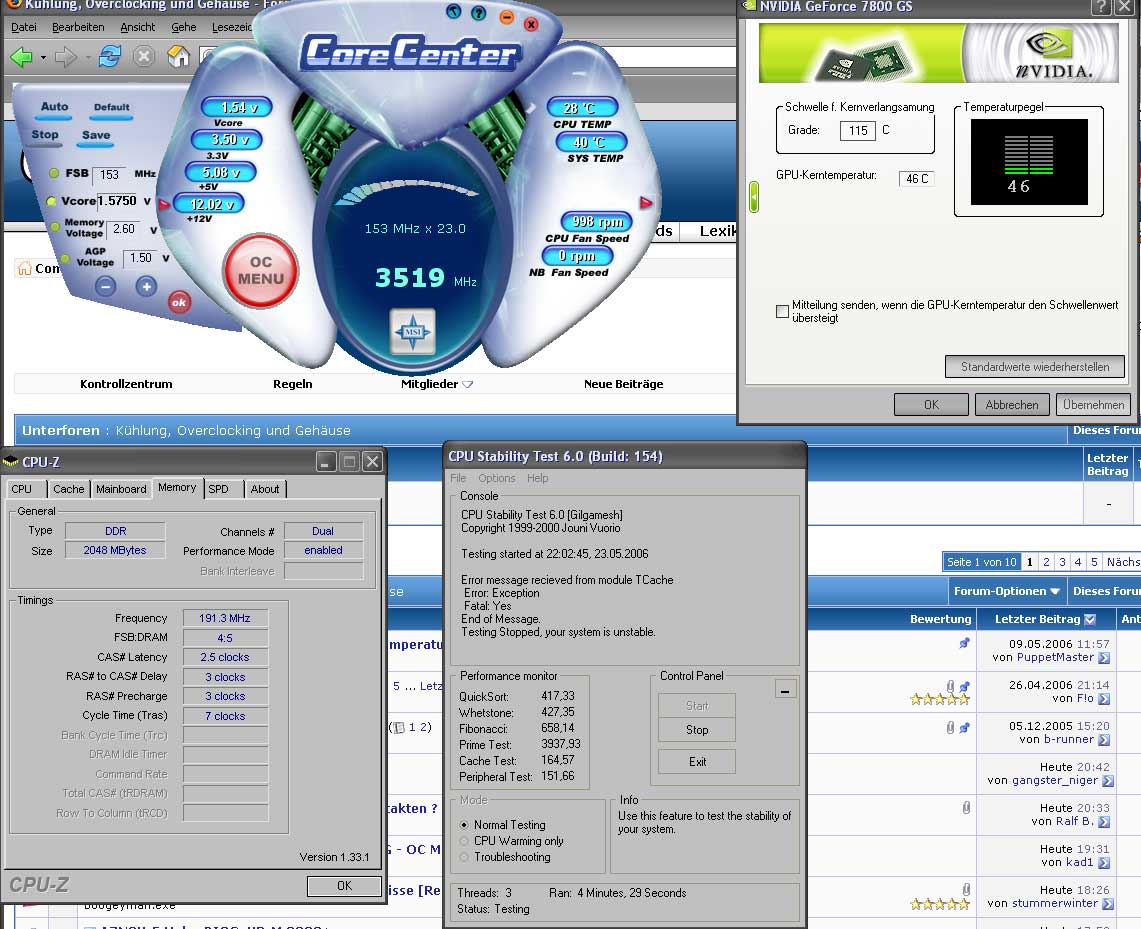Click Übernehmen in NVIDIA dialog
Screen dimensions: 1141x929
tap(1093, 404)
